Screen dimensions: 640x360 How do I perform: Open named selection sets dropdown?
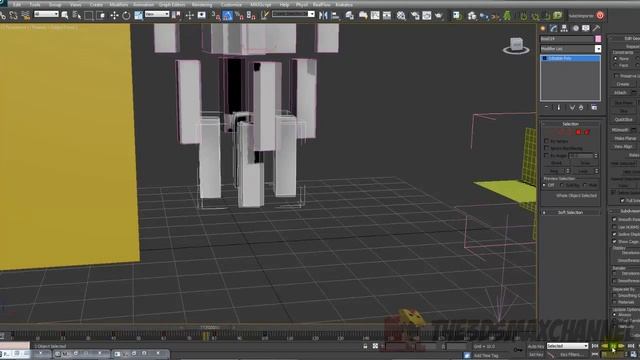293,14
